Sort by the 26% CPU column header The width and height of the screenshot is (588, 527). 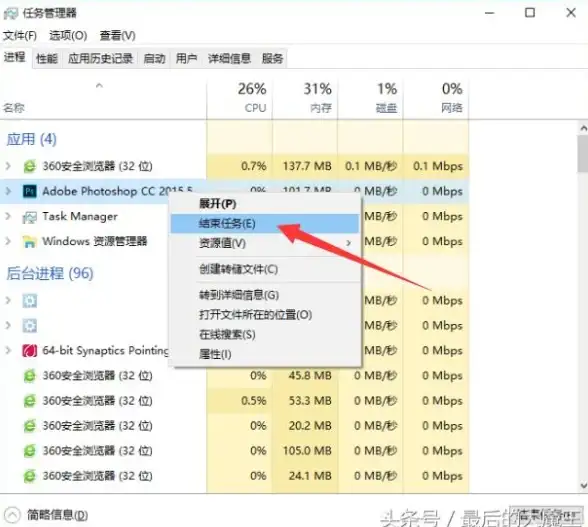point(239,99)
